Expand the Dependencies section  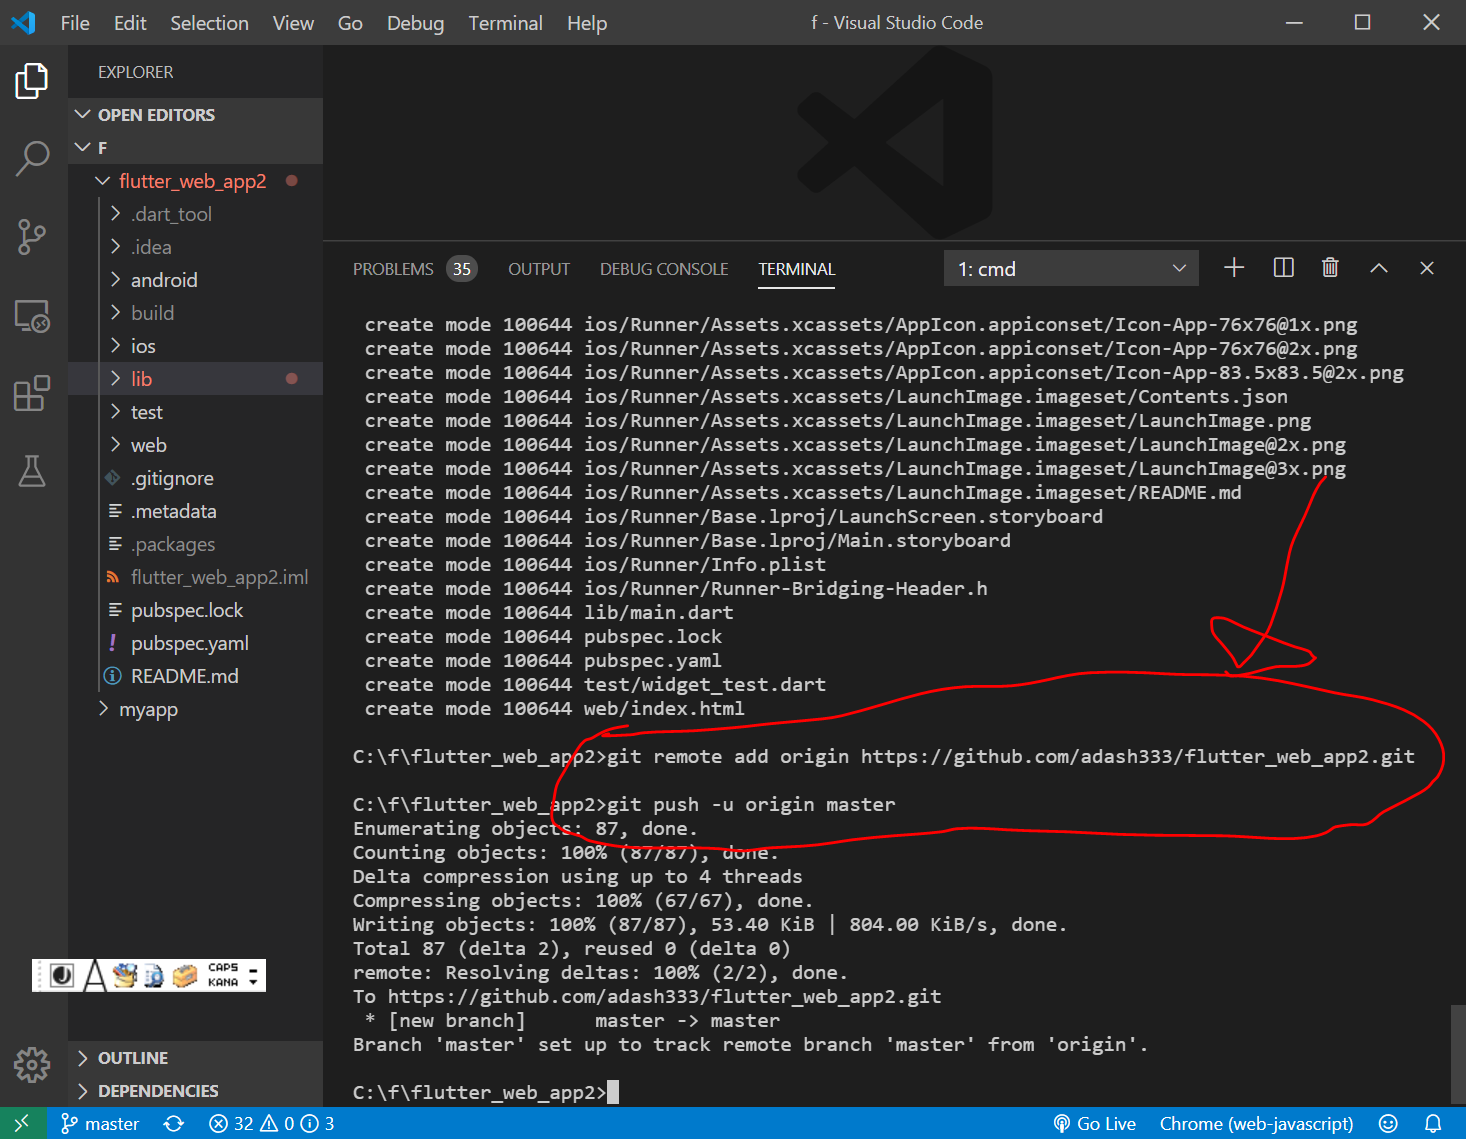click(x=195, y=1091)
